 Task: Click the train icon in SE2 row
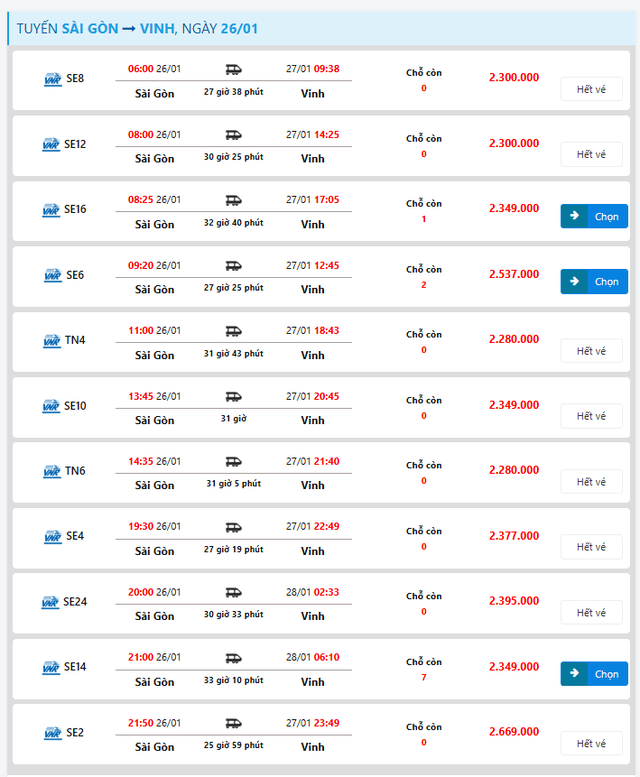click(x=233, y=724)
